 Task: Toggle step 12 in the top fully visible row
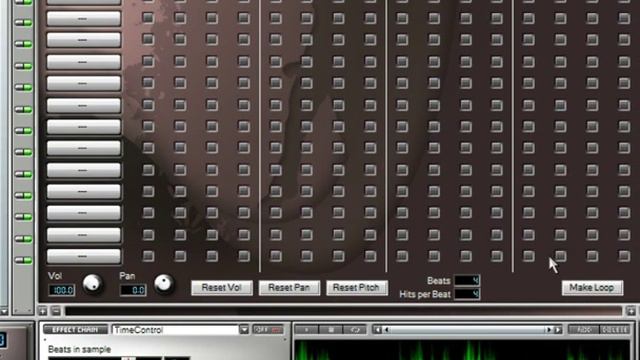(497, 18)
